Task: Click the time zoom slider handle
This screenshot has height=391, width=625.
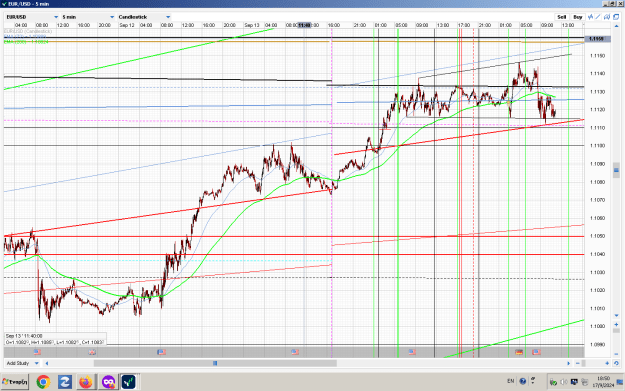Action: (584, 363)
